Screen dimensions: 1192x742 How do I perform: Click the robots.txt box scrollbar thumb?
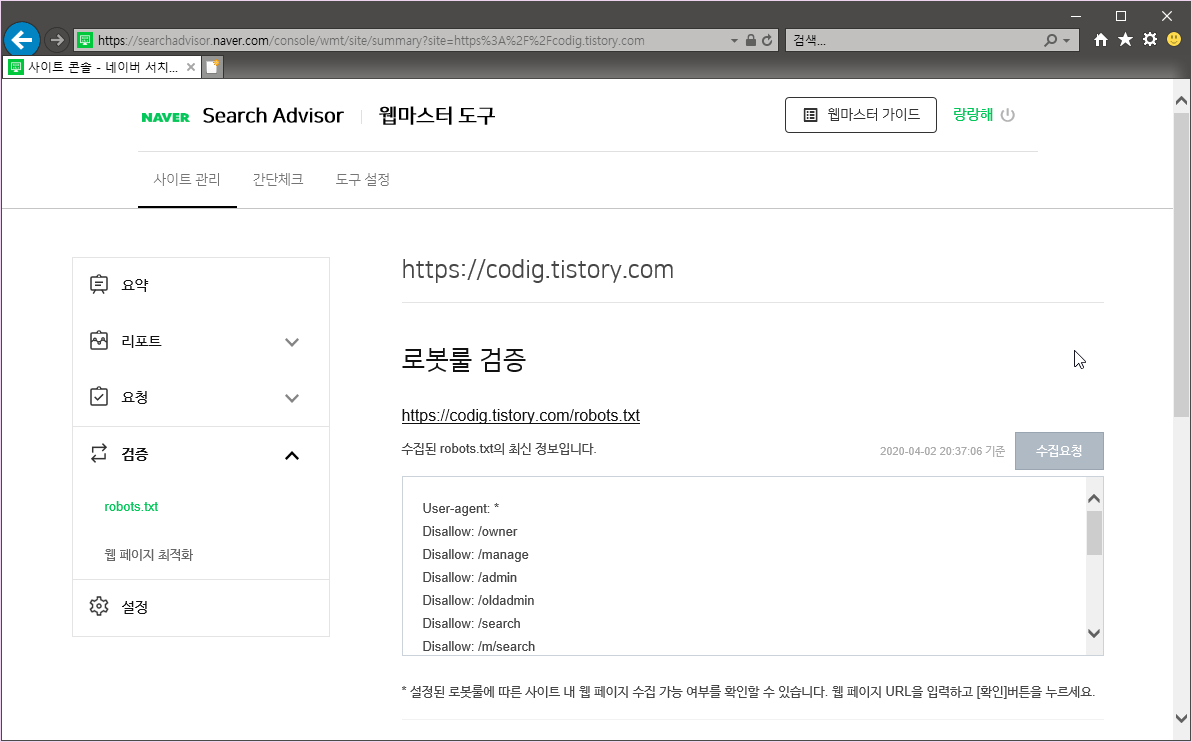1094,533
